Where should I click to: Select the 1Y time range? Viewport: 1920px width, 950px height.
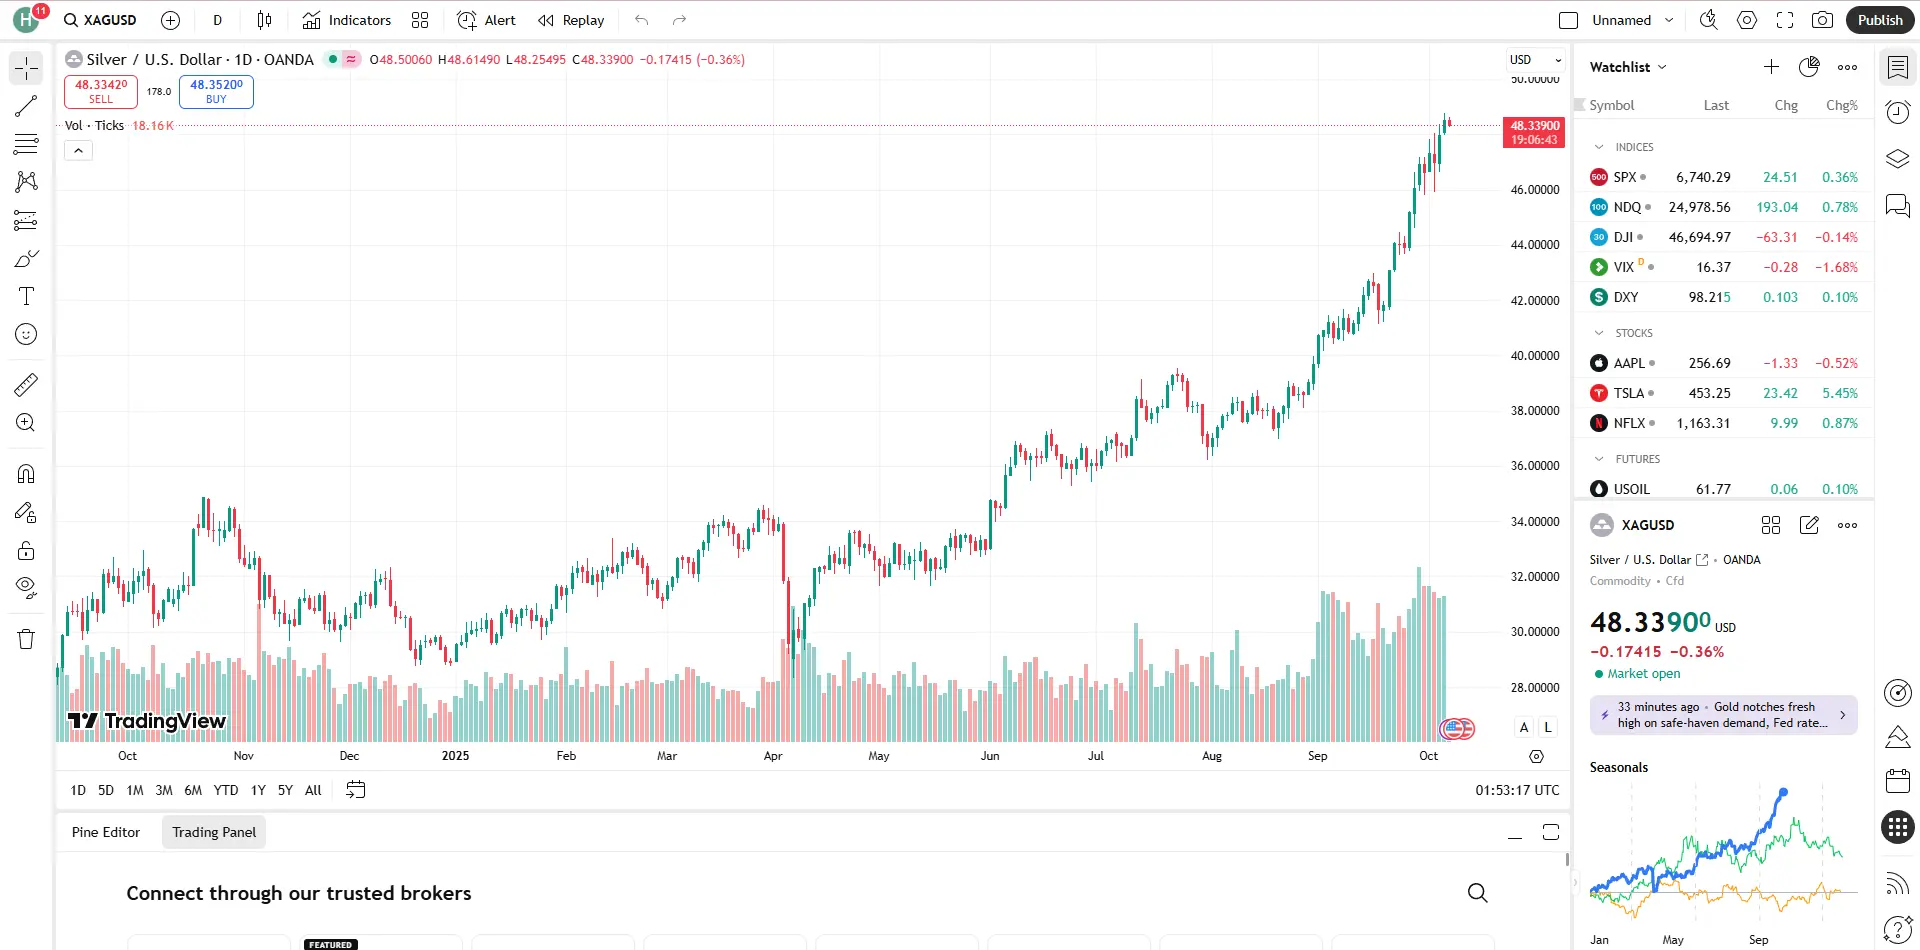pyautogui.click(x=258, y=790)
